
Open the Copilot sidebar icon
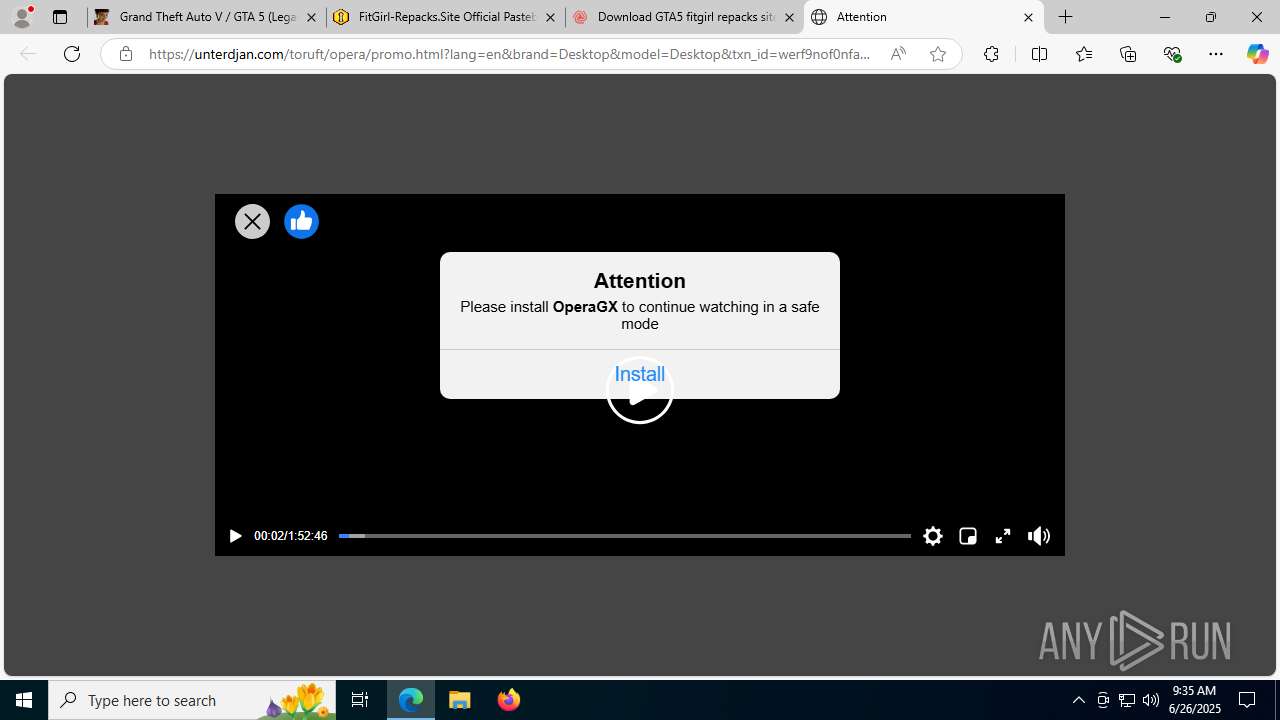pos(1257,54)
